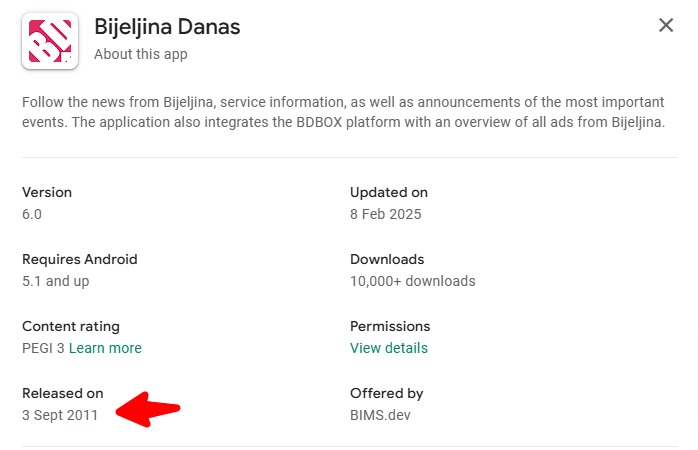Viewport: 698px width, 450px height.
Task: Click the 3 Sept 2011 release date
Action: click(60, 415)
